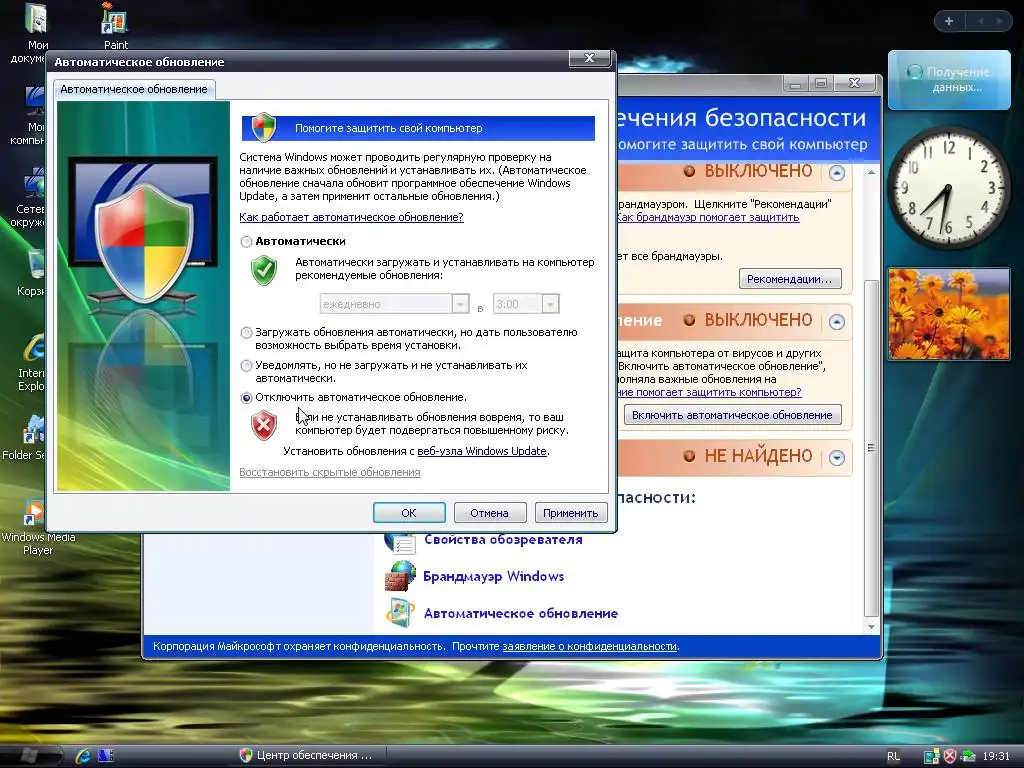Viewport: 1024px width, 768px height.
Task: Click the Применить button
Action: click(570, 513)
